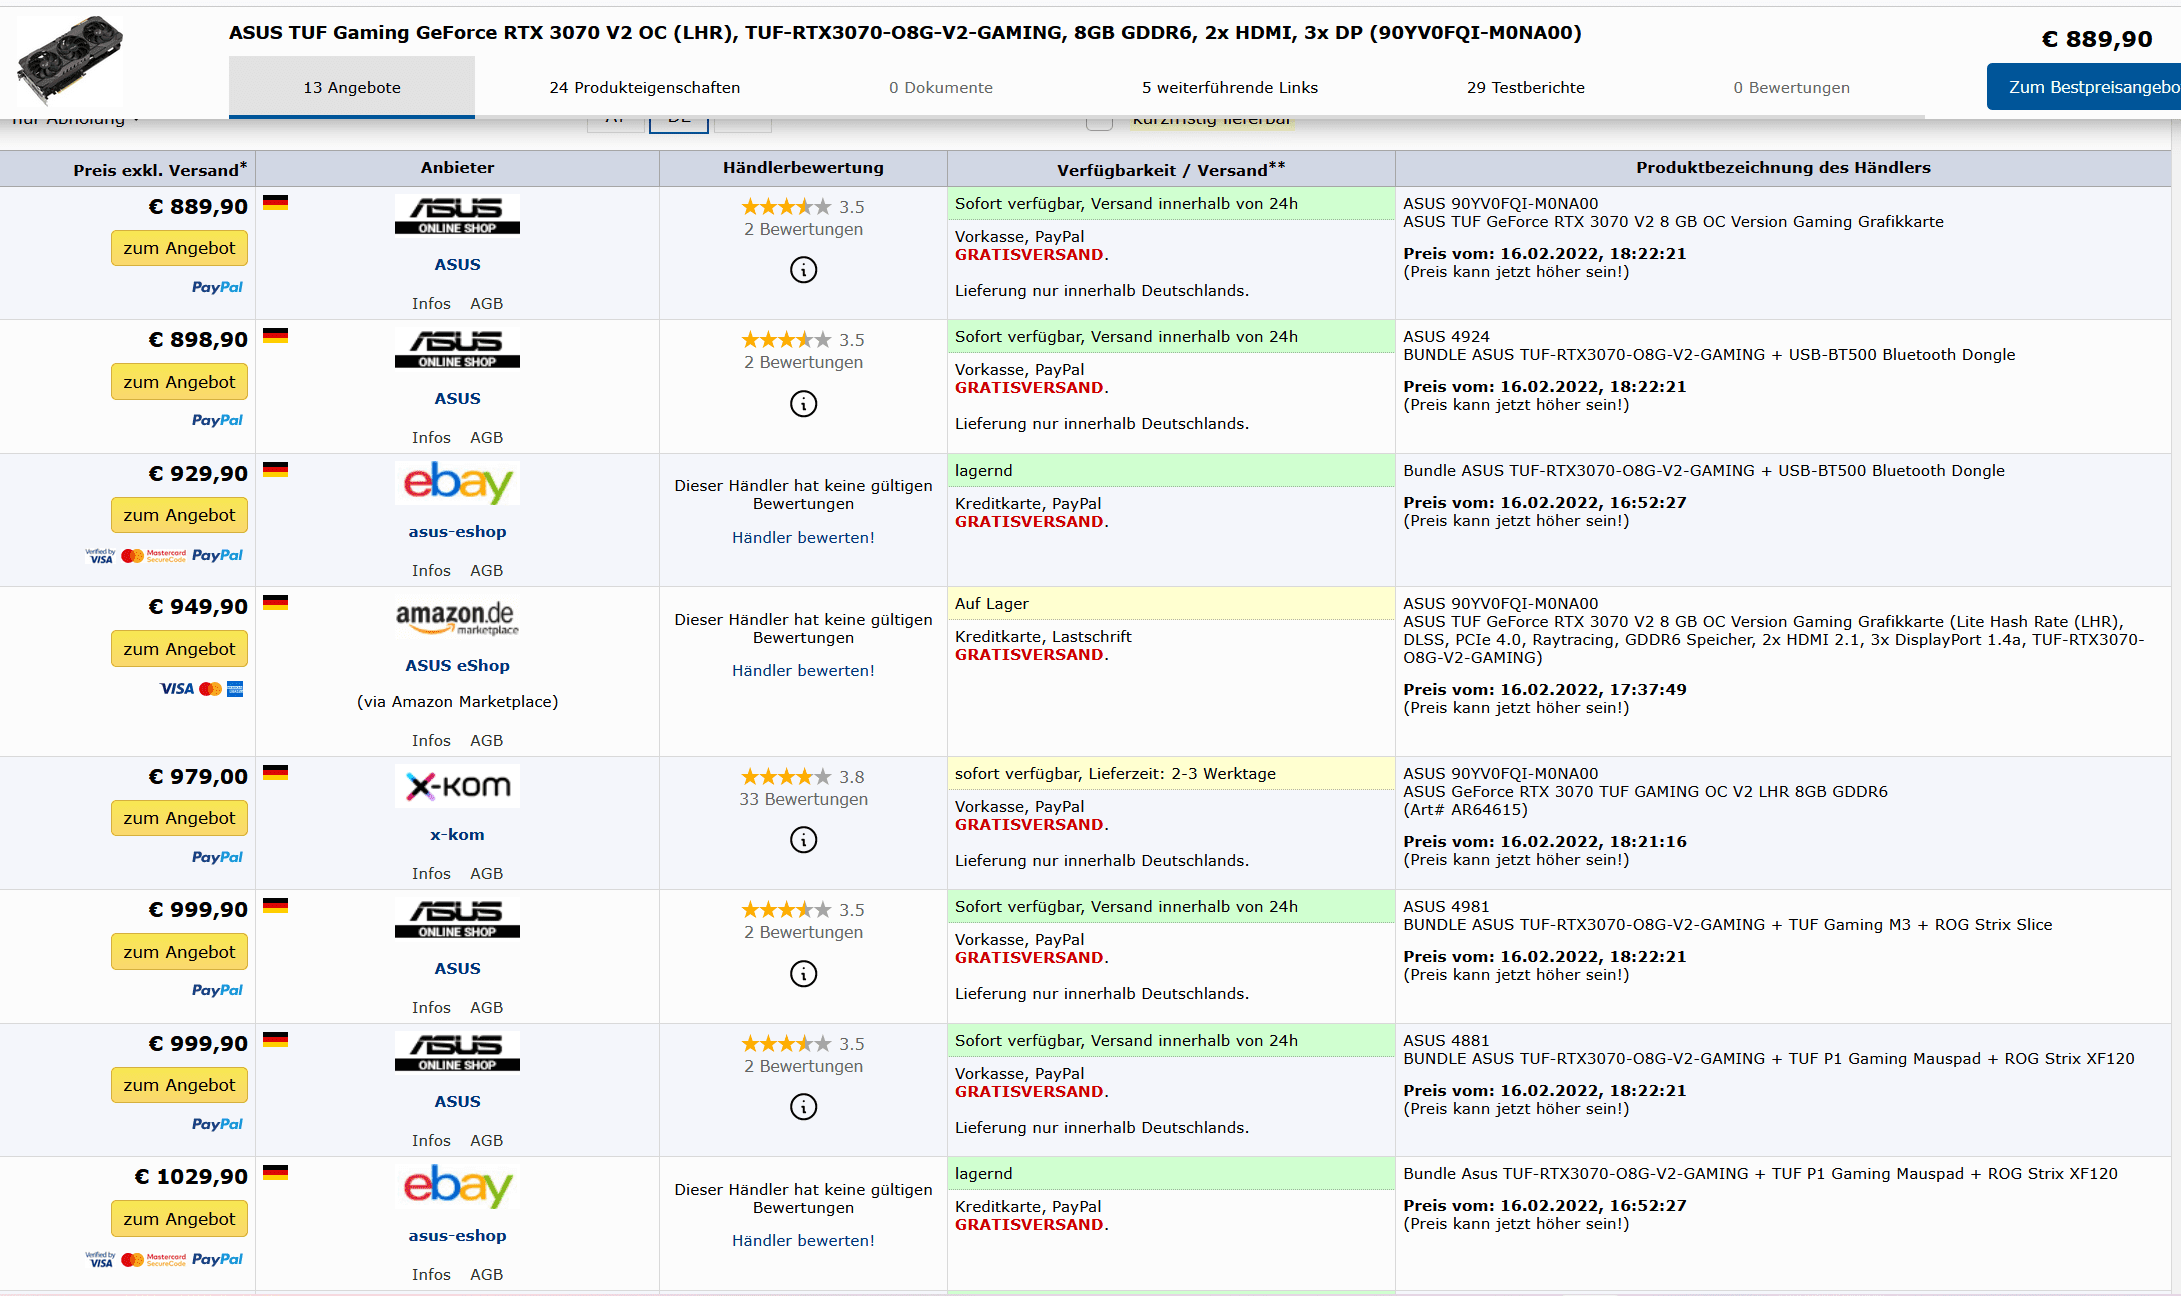The image size is (2181, 1296).
Task: Click 'Zum Bestpreisangebot' blue button
Action: 2085,87
